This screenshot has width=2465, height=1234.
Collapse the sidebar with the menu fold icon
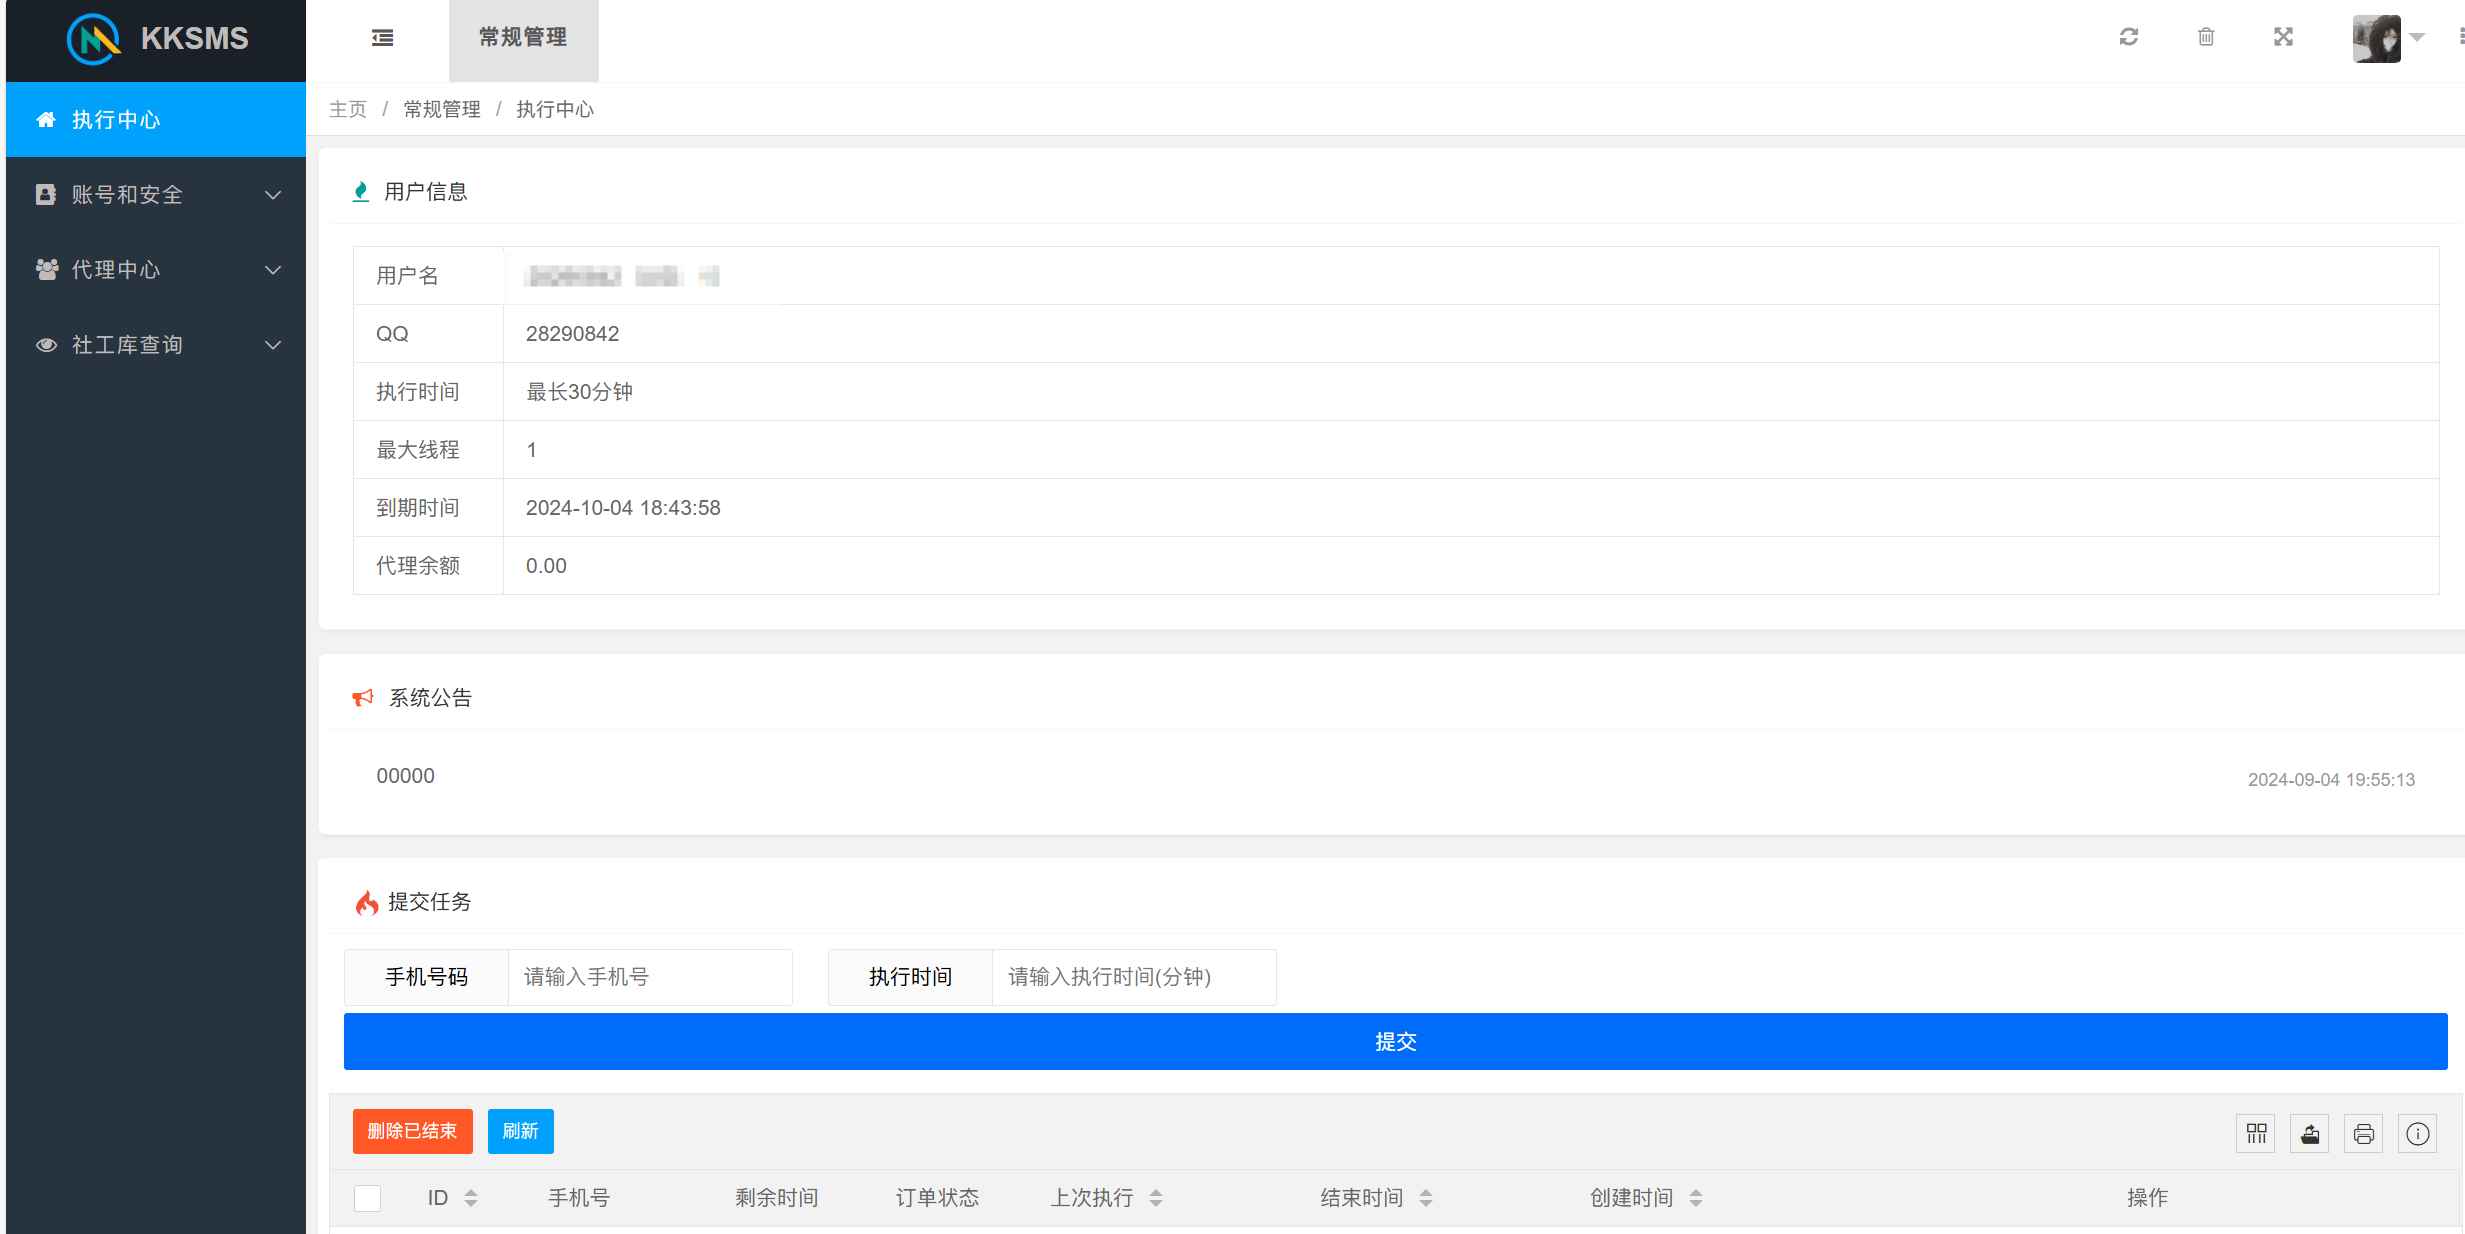point(382,38)
